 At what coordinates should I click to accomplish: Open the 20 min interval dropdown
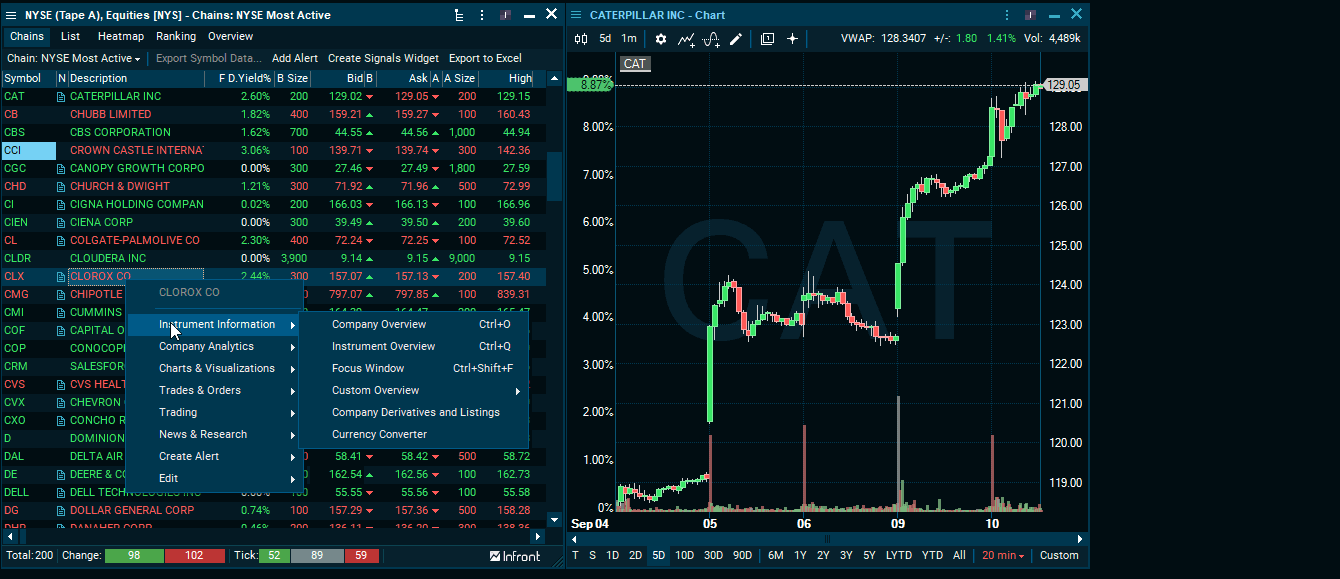(x=1002, y=555)
